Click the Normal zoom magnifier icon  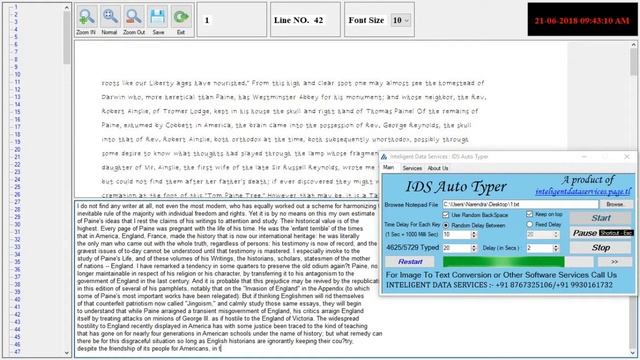click(x=110, y=17)
